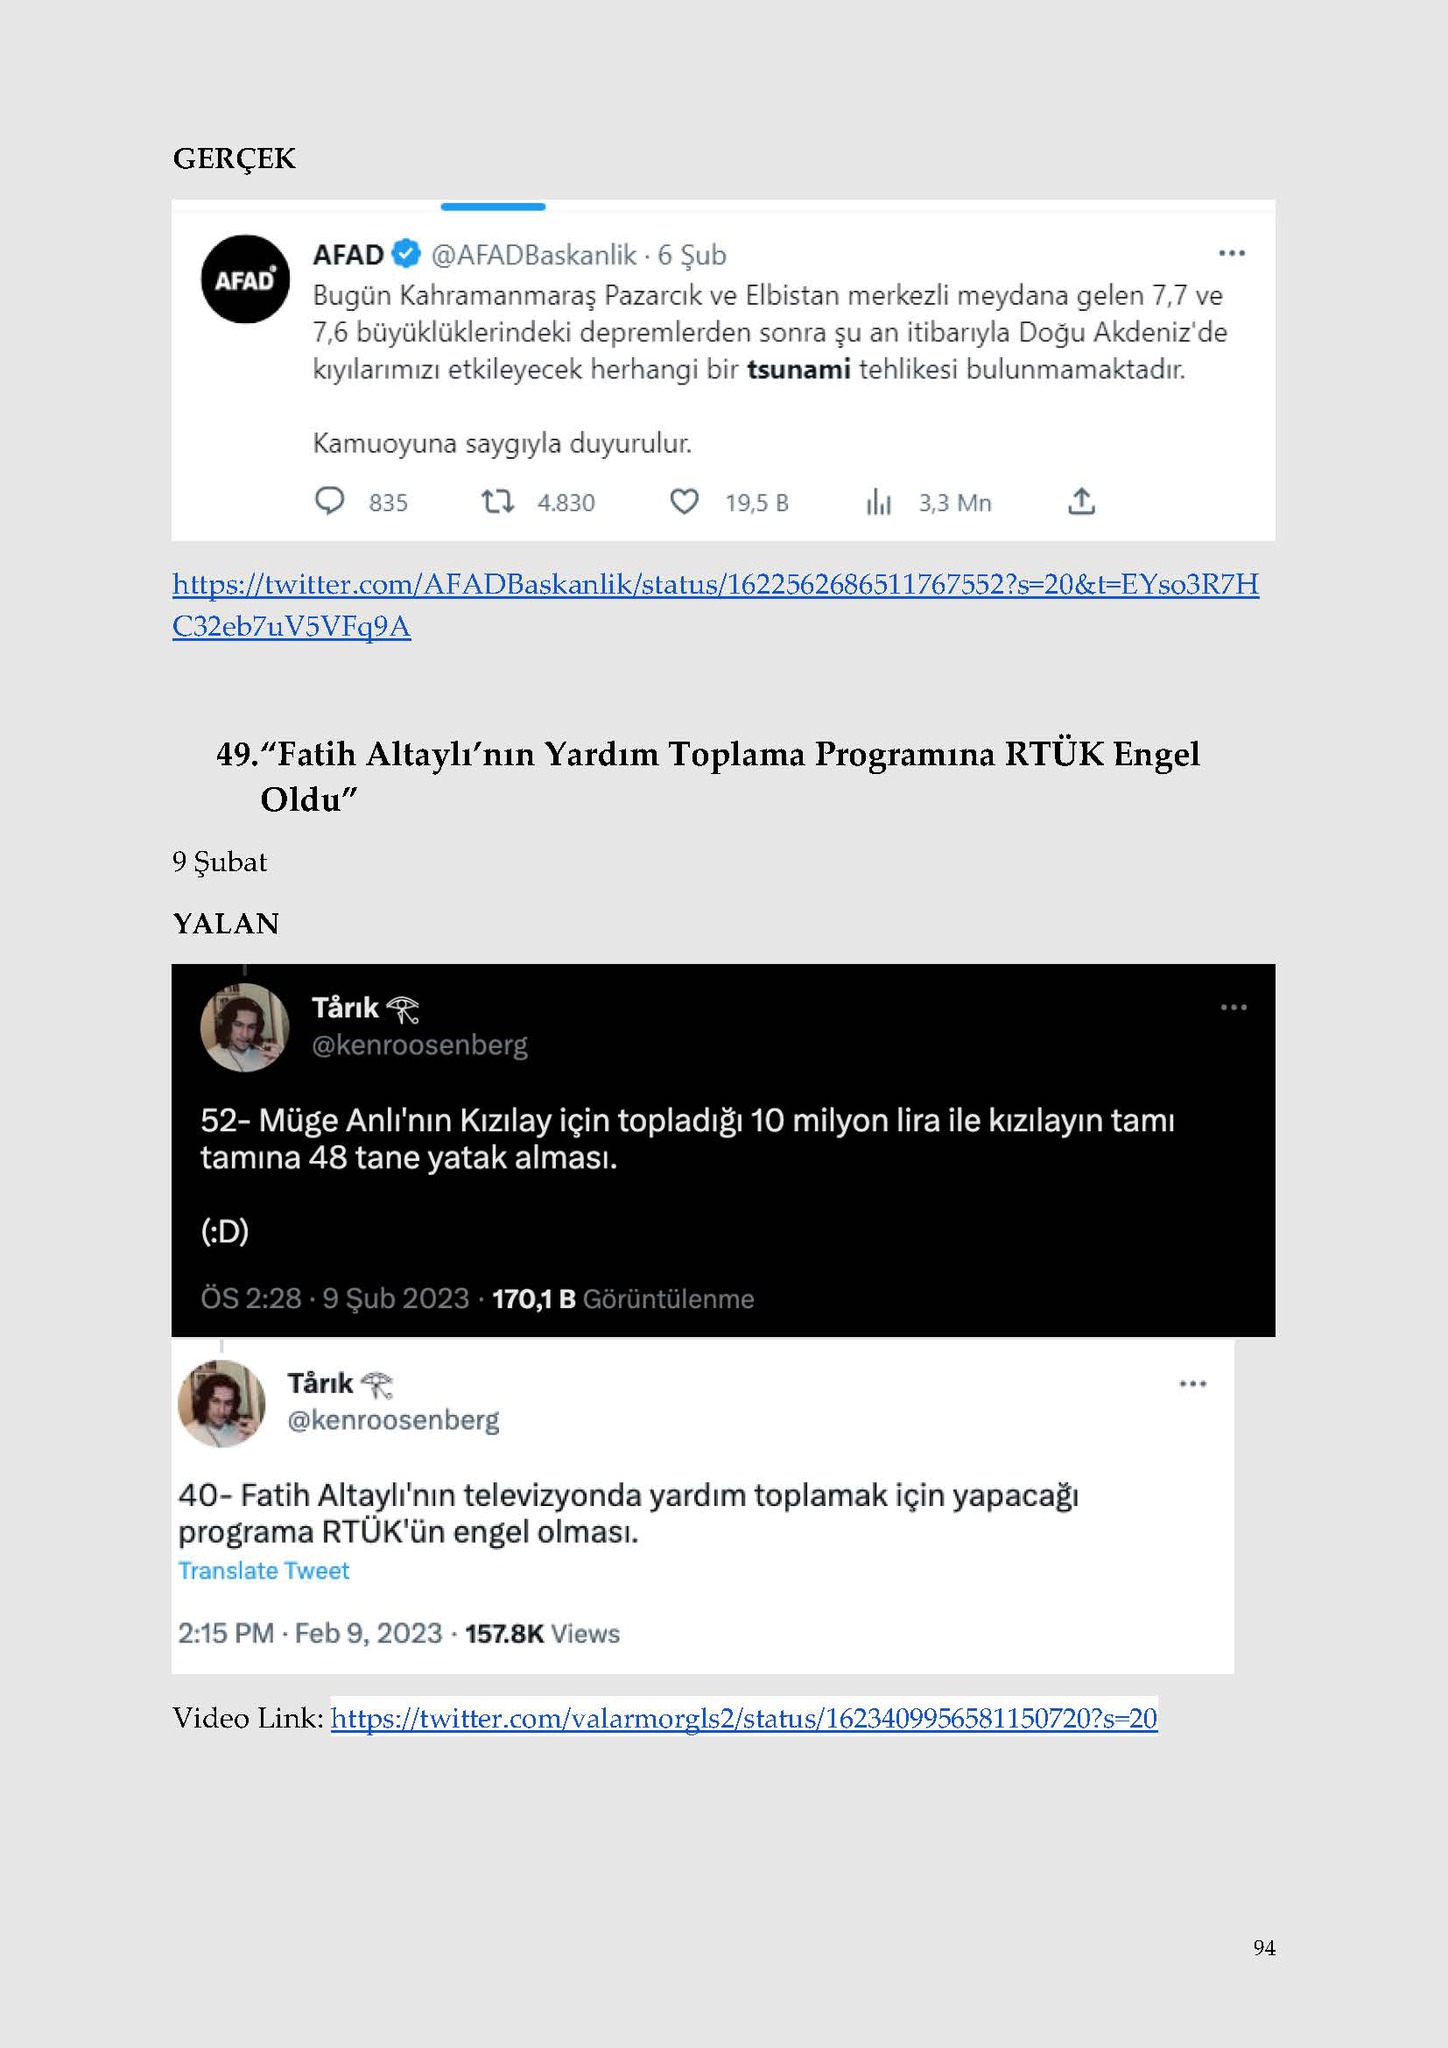Click the AFAD profile avatar
Viewport: 1448px width, 2048px height.
click(x=245, y=279)
